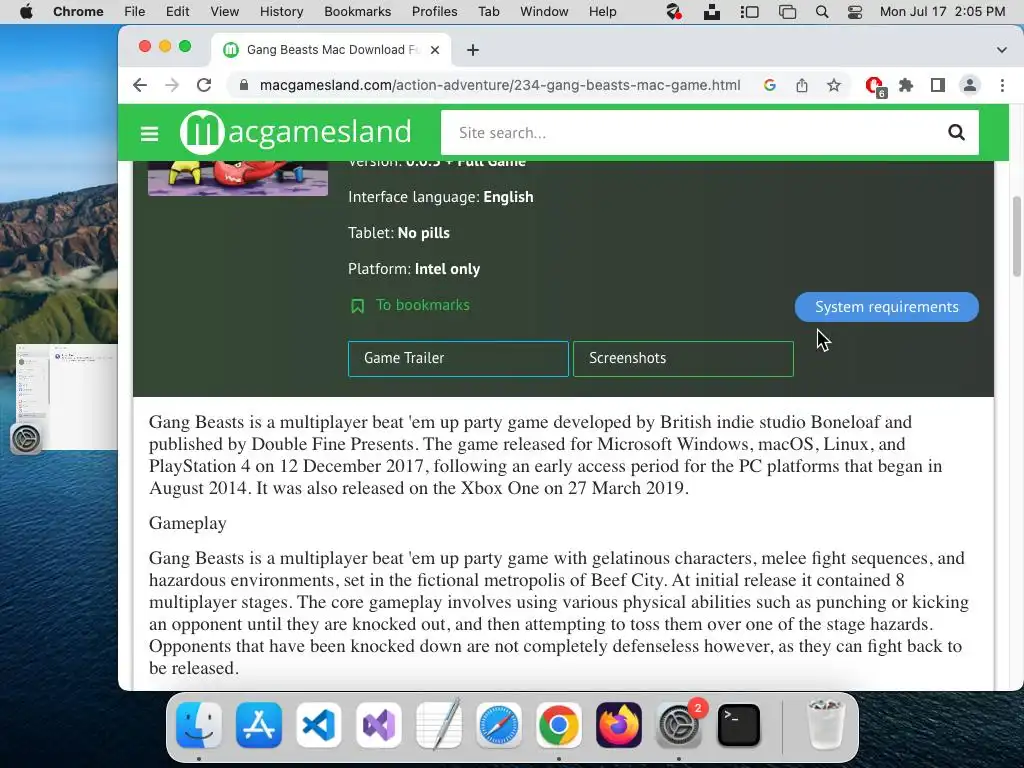Open the Chrome profile avatar
1024x768 pixels.
click(970, 85)
